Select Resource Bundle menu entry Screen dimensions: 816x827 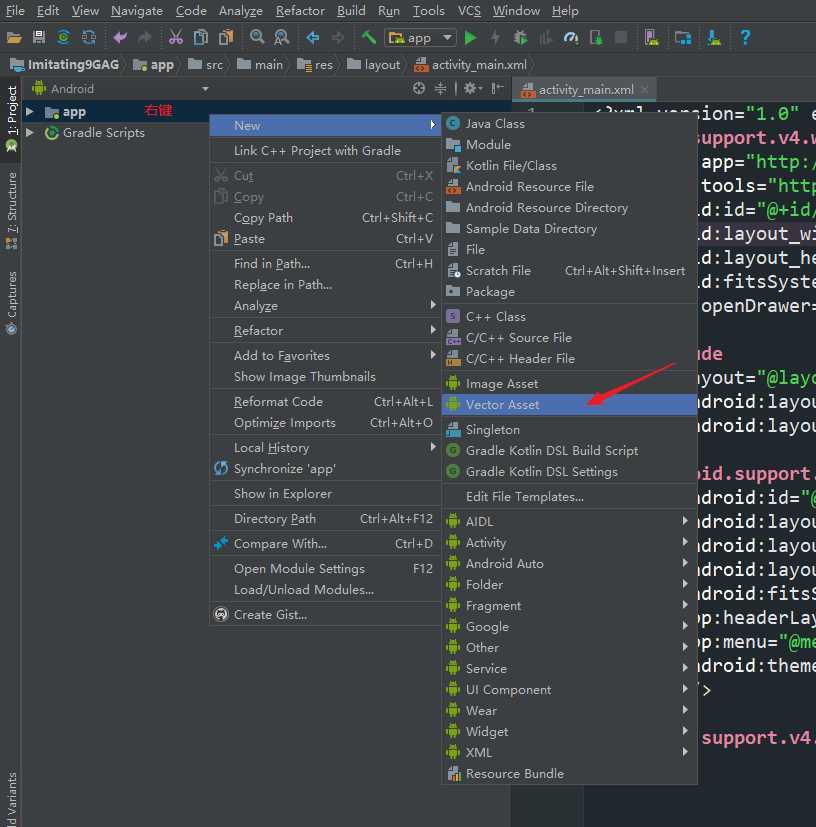click(569, 774)
